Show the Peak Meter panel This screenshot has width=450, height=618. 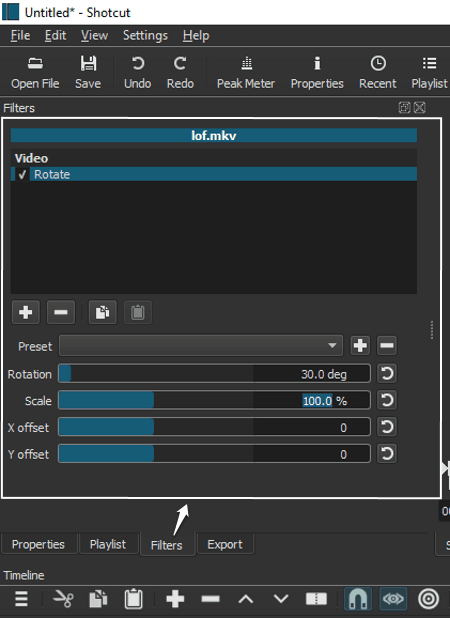246,73
